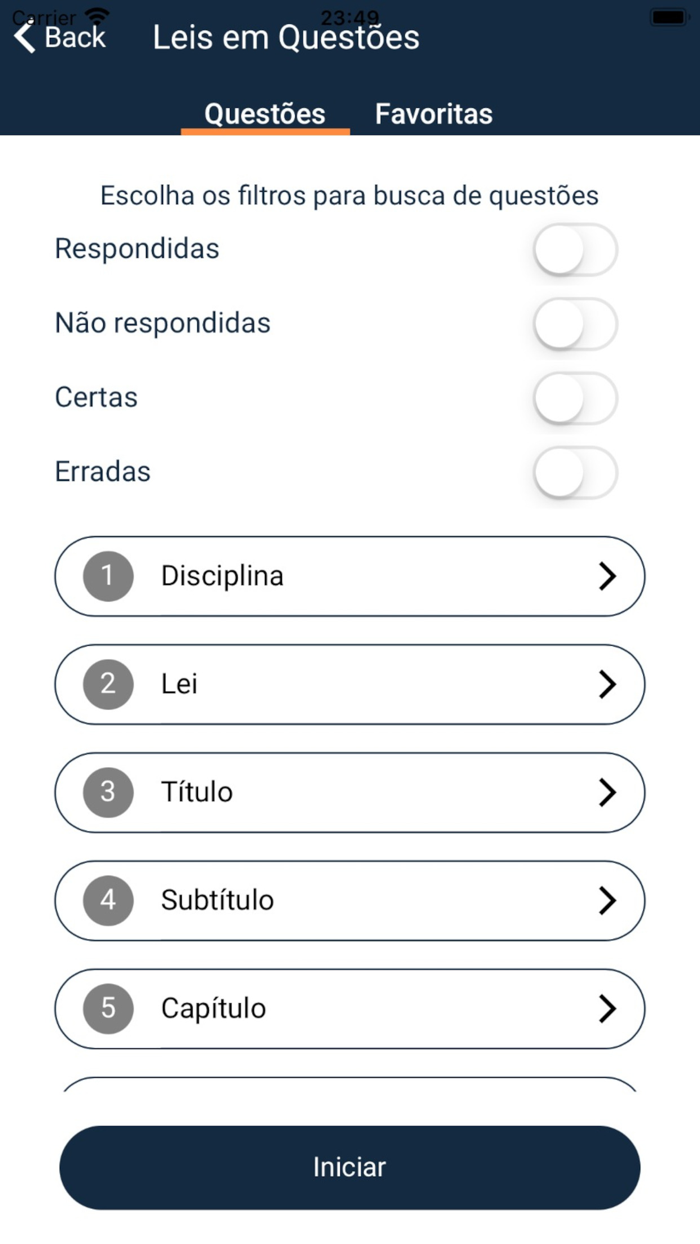This screenshot has width=700, height=1244.
Task: Expand the Título options chevron
Action: pos(608,792)
